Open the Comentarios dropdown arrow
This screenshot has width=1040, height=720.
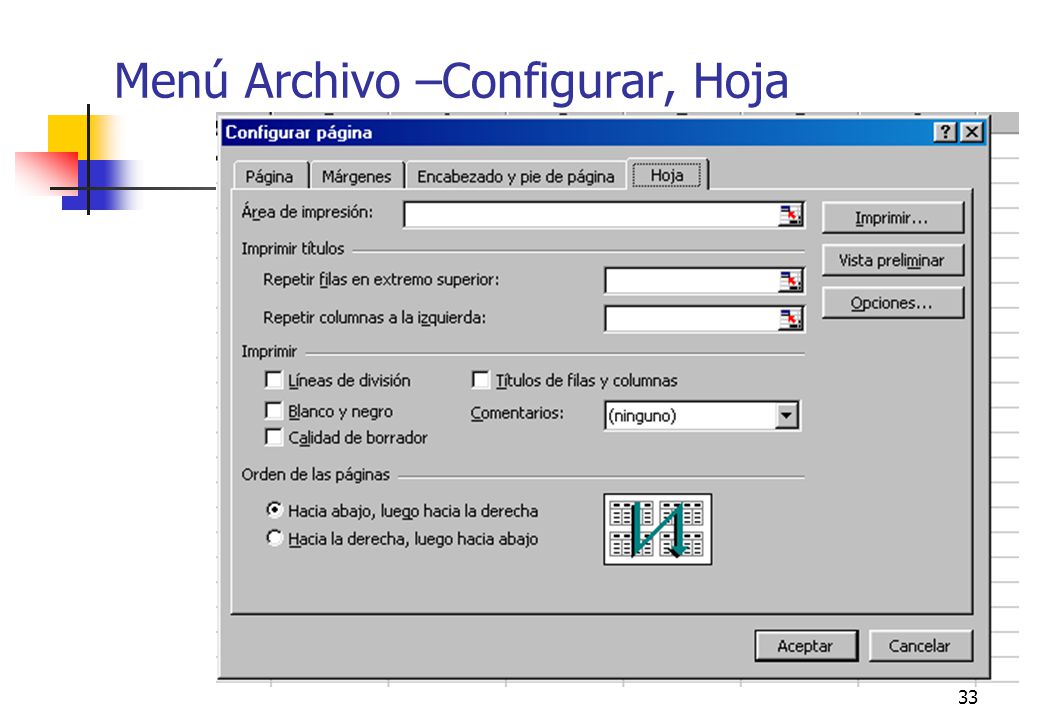point(786,416)
